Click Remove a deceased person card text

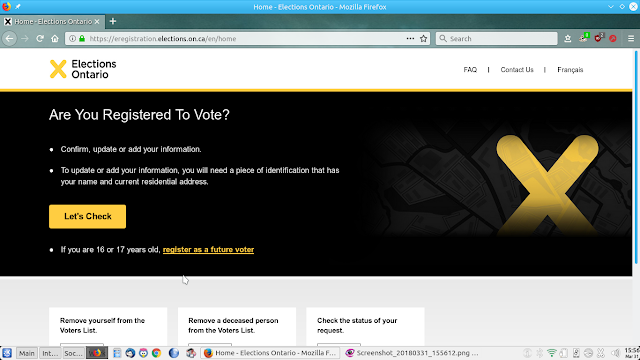point(233,325)
